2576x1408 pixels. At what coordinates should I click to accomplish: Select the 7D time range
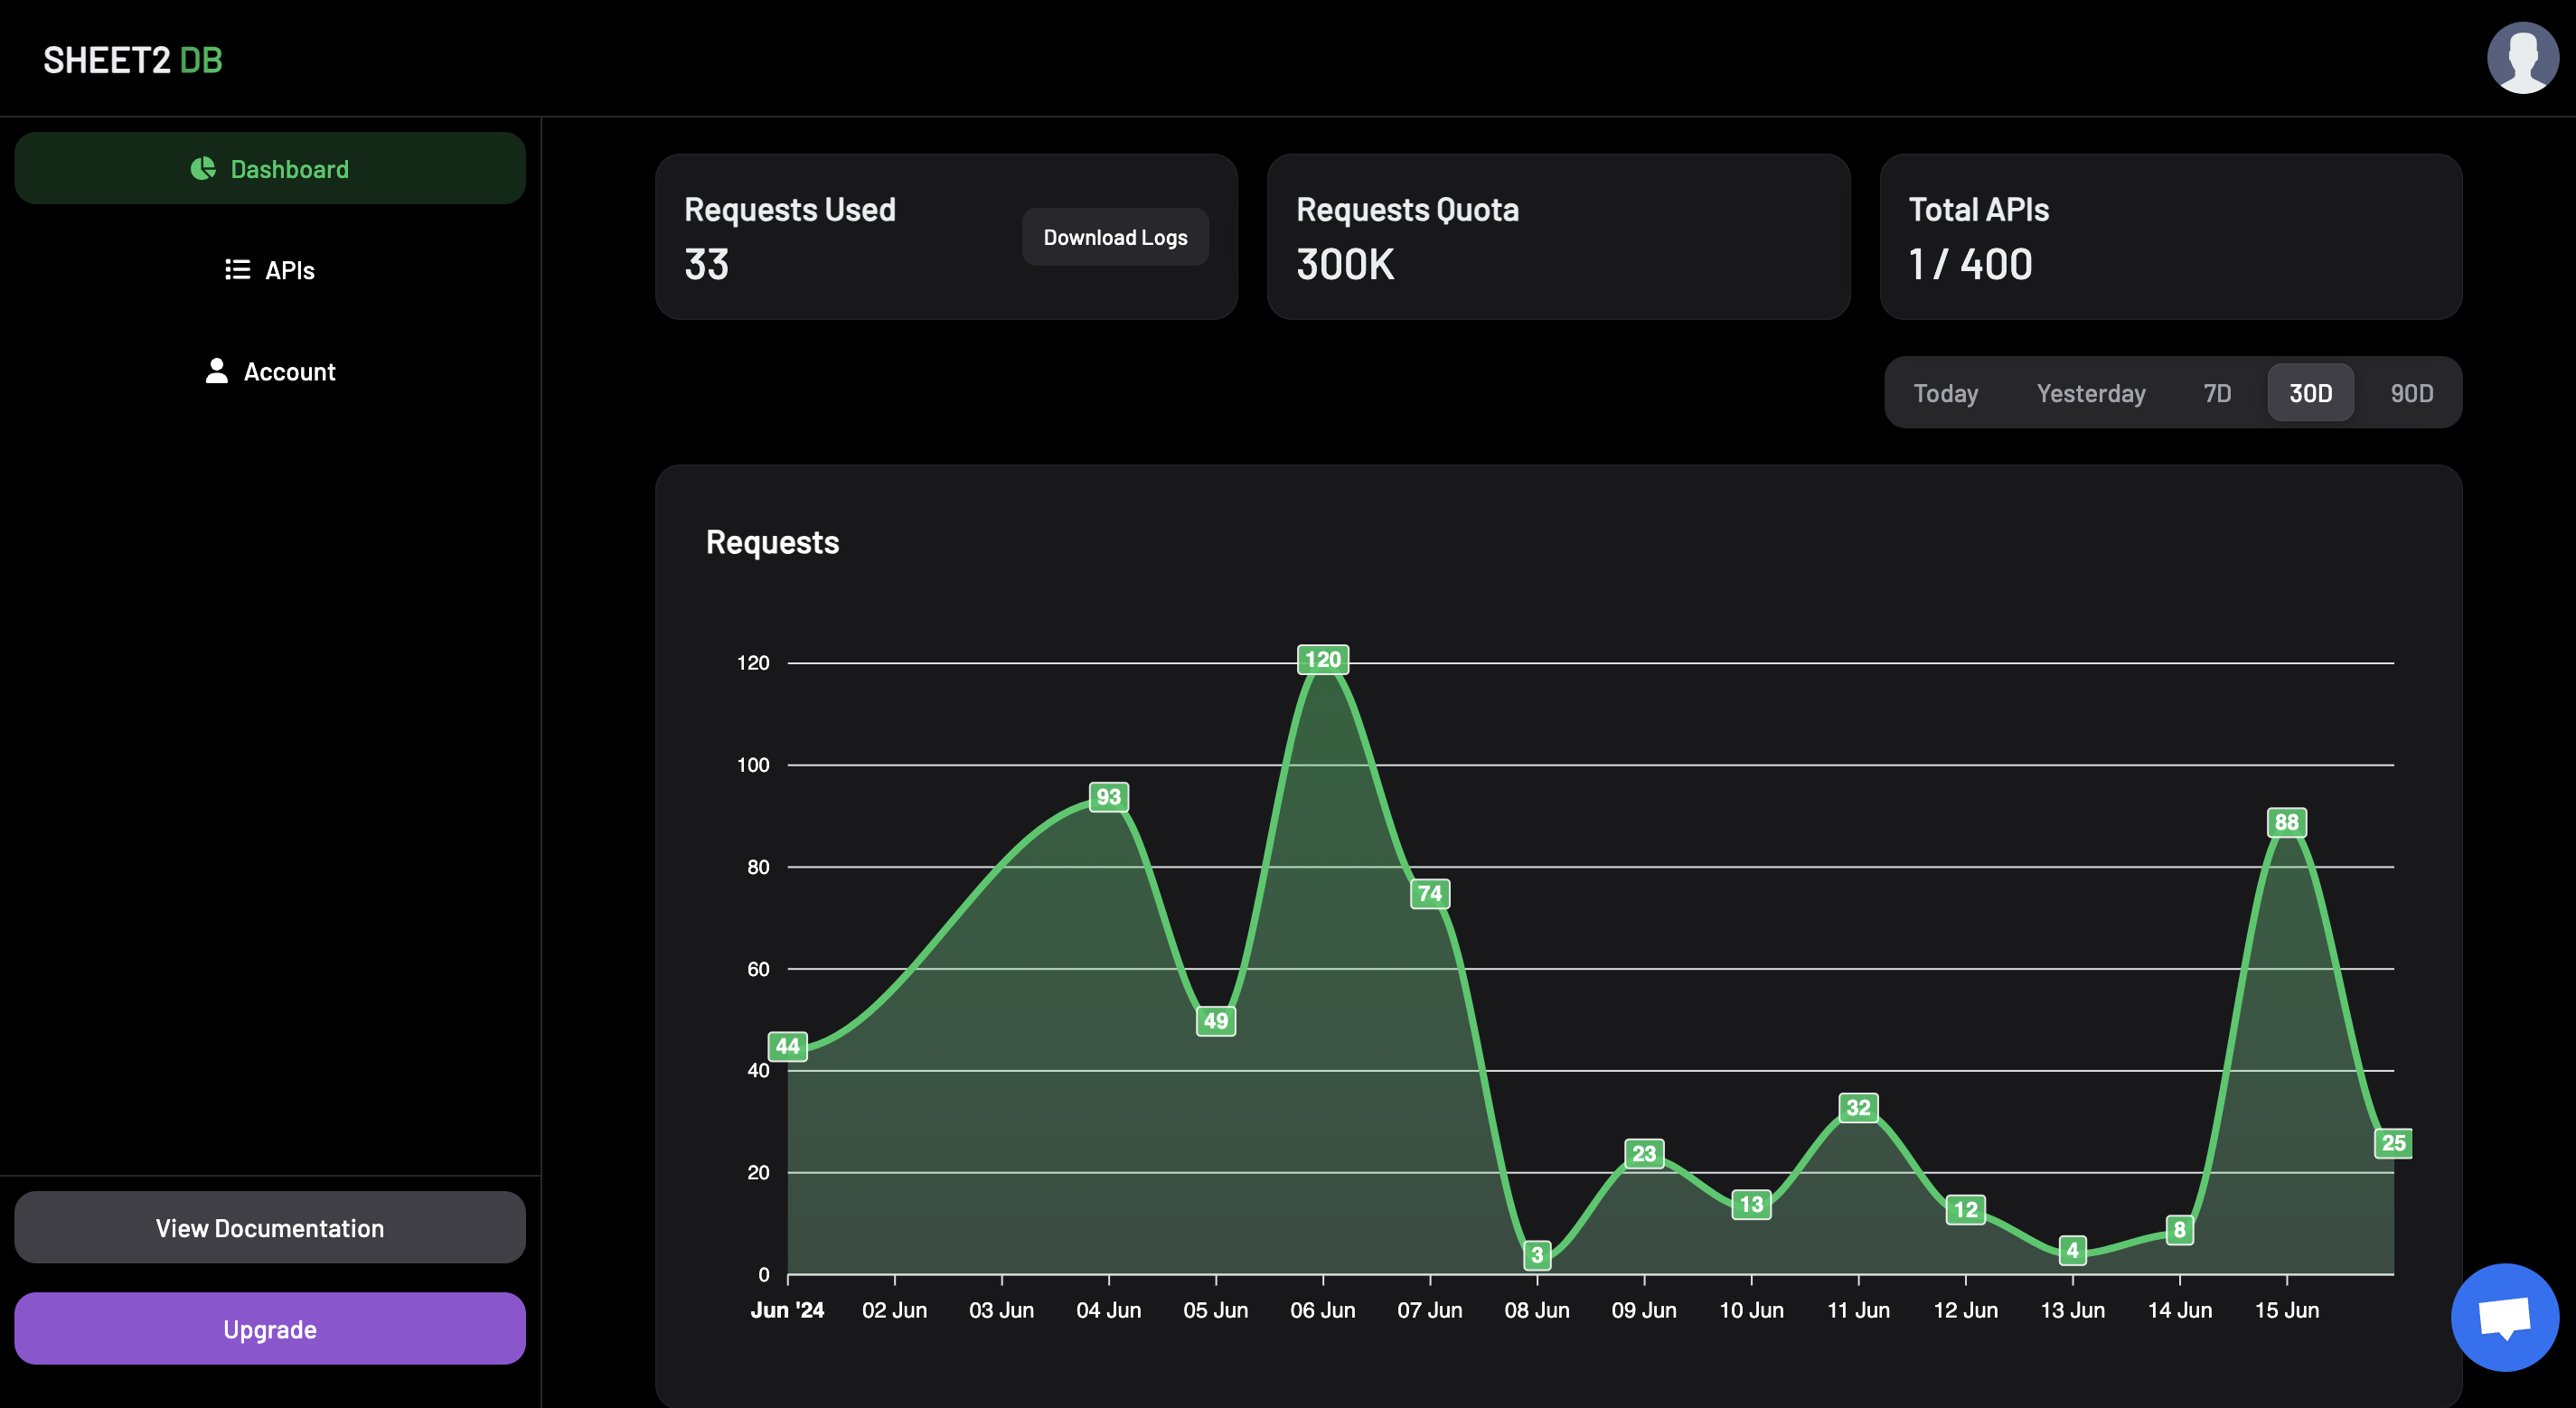2216,393
